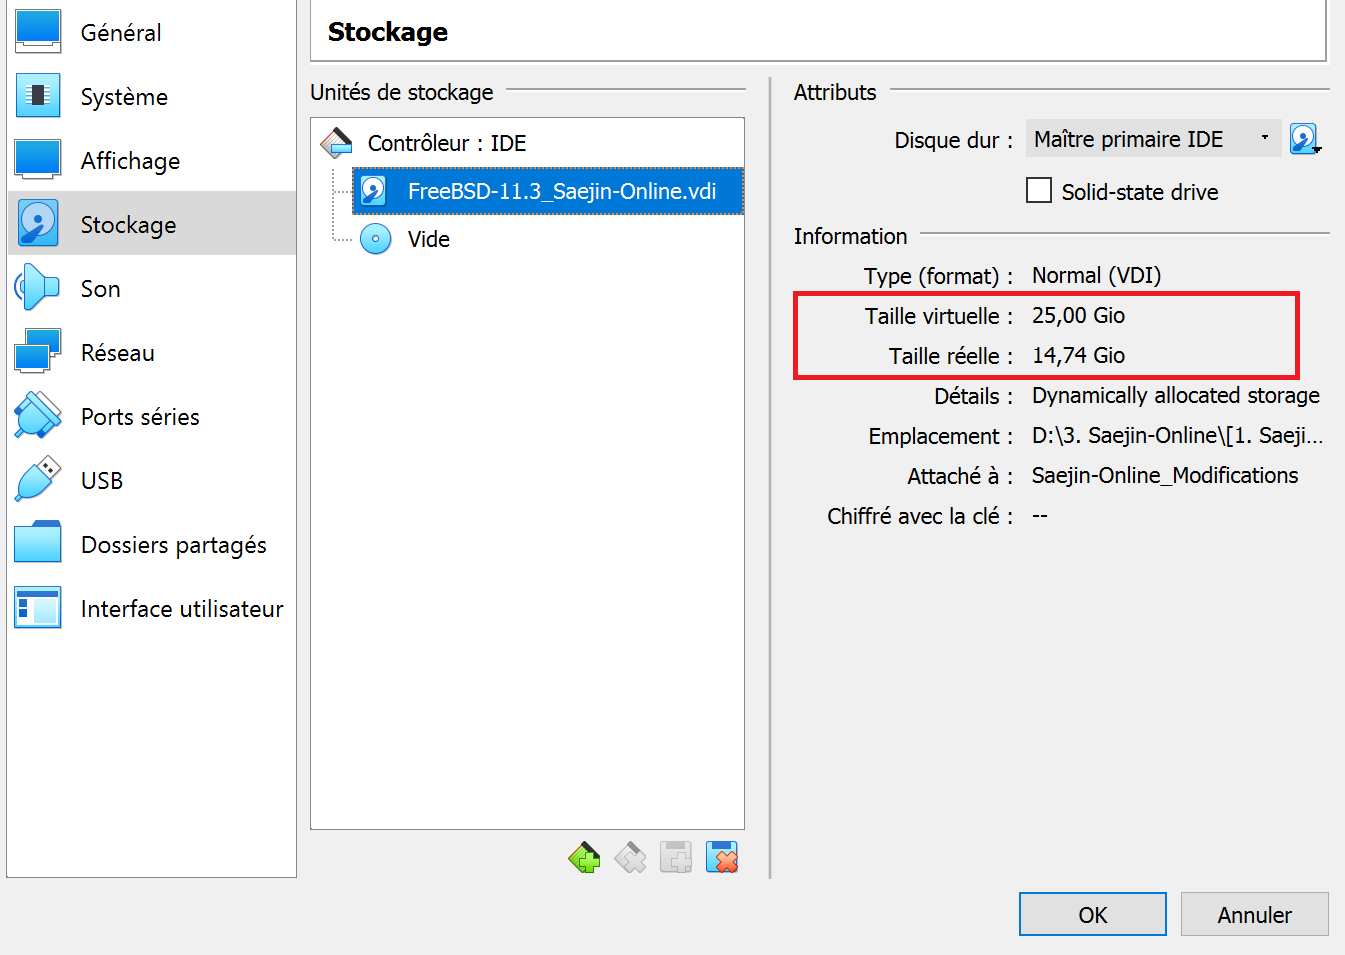The image size is (1345, 955).
Task: Click the Dynamically allocated storage detail
Action: tap(1176, 395)
